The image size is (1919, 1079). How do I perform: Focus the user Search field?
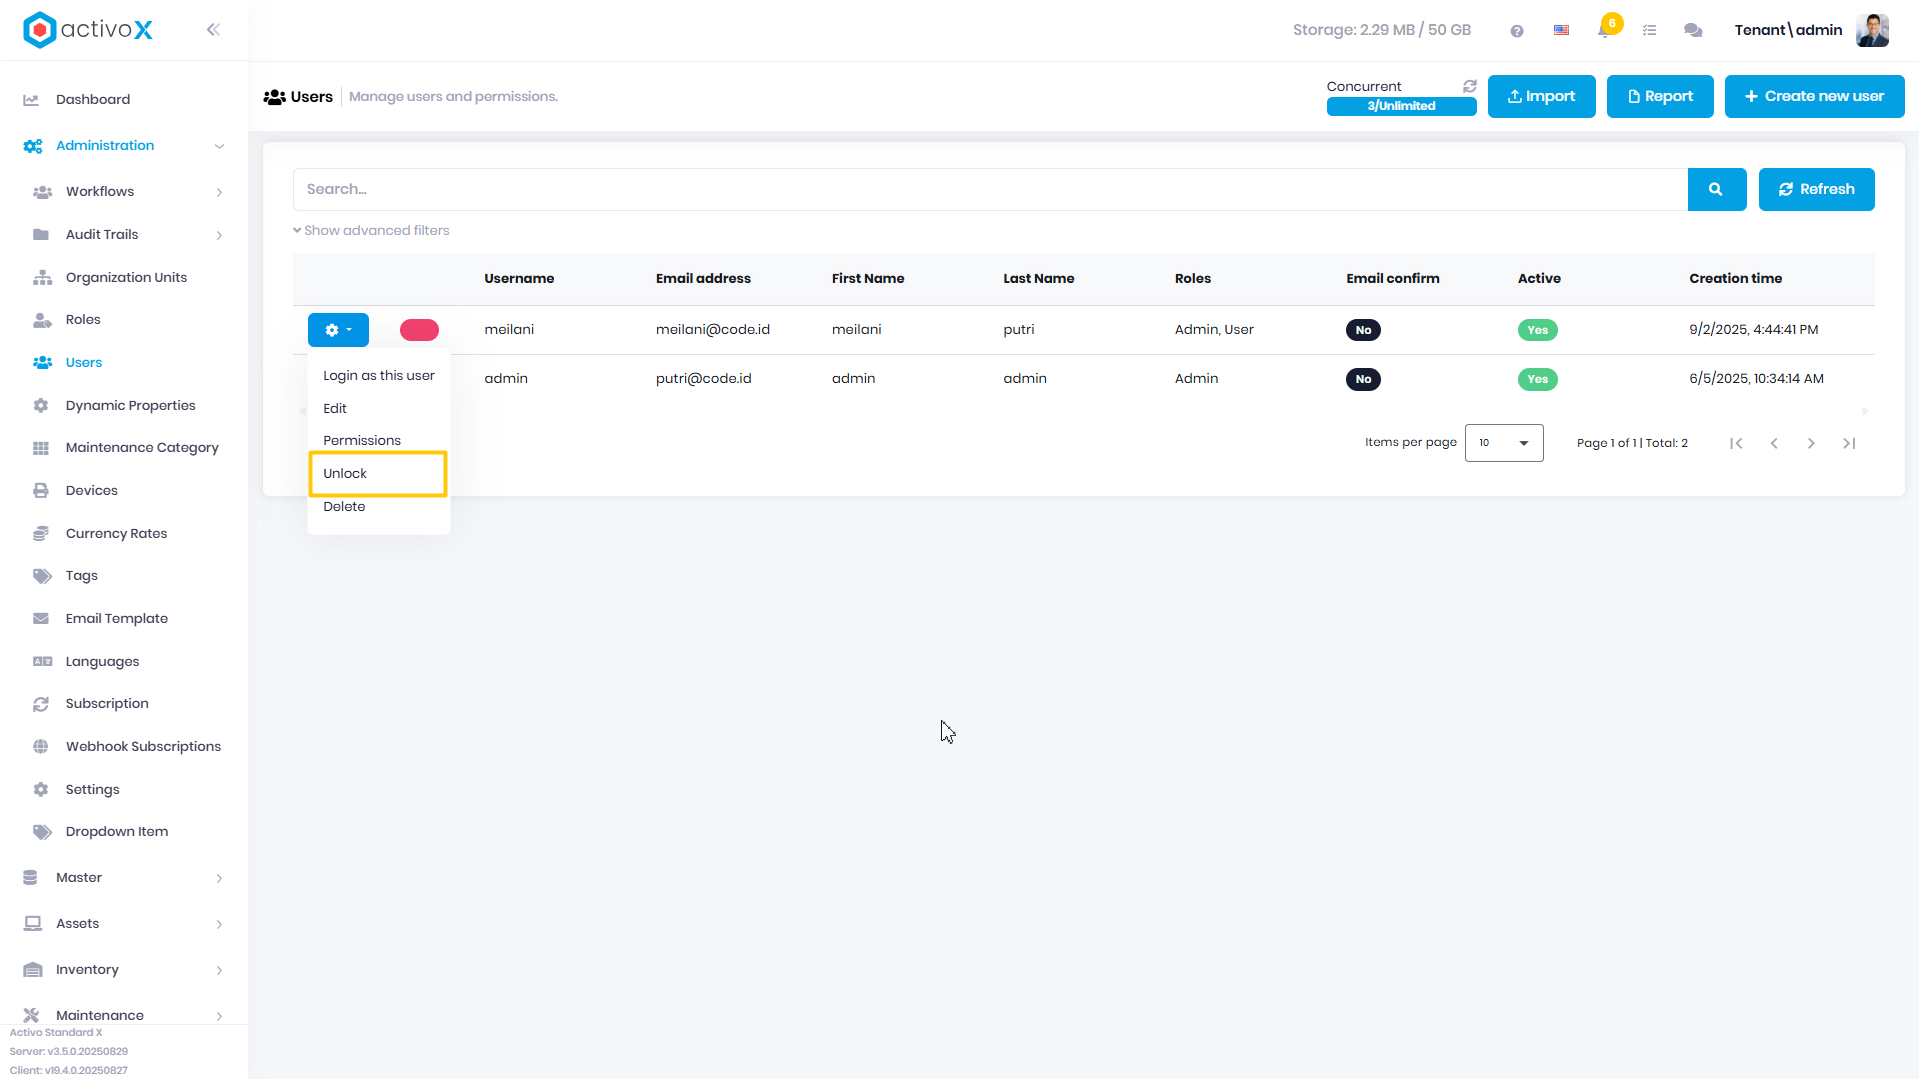[990, 189]
